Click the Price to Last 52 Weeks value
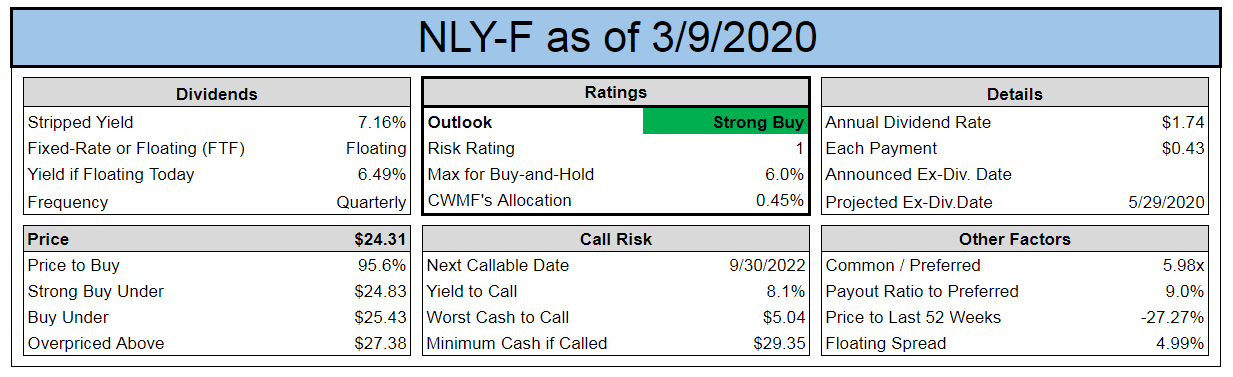This screenshot has width=1233, height=377. click(1171, 317)
